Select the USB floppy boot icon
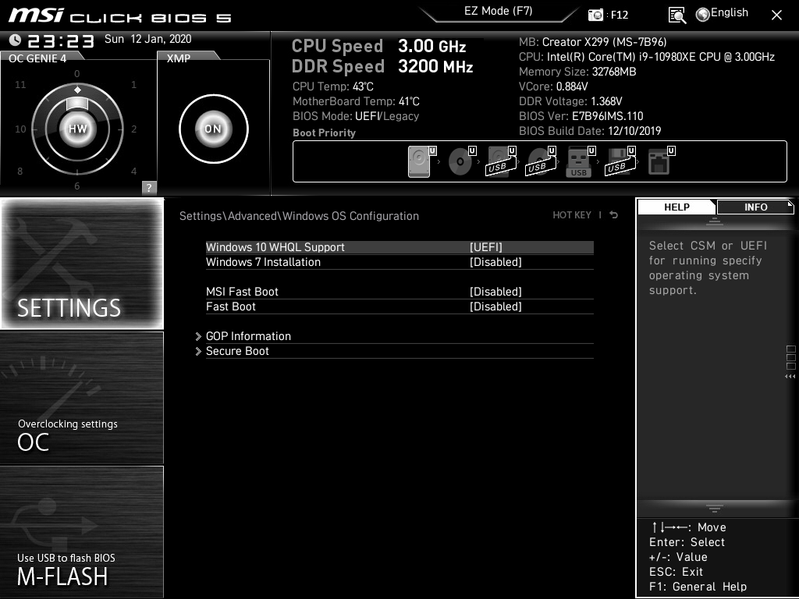The height and width of the screenshot is (599, 799). pyautogui.click(x=620, y=161)
